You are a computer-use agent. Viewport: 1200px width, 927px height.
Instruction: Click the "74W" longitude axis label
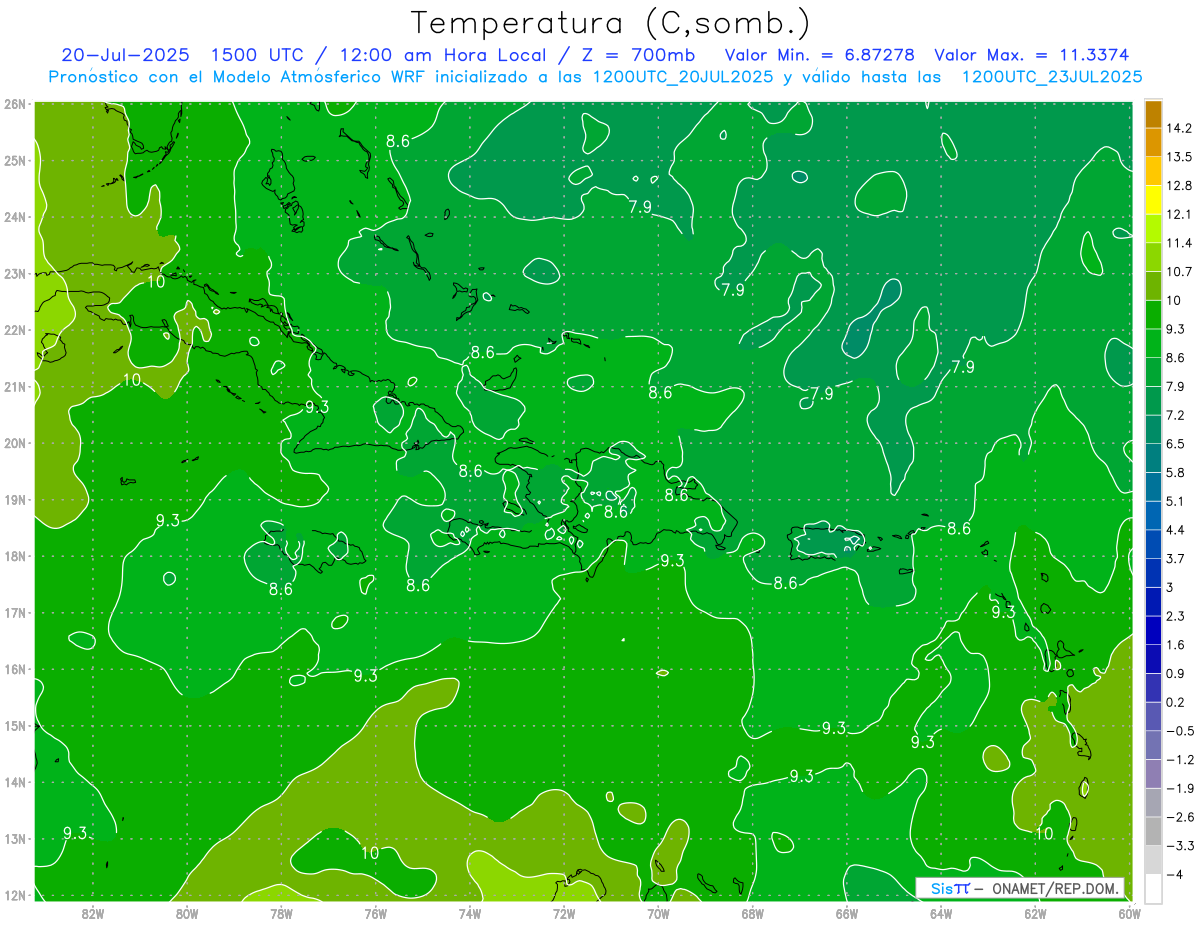[469, 913]
